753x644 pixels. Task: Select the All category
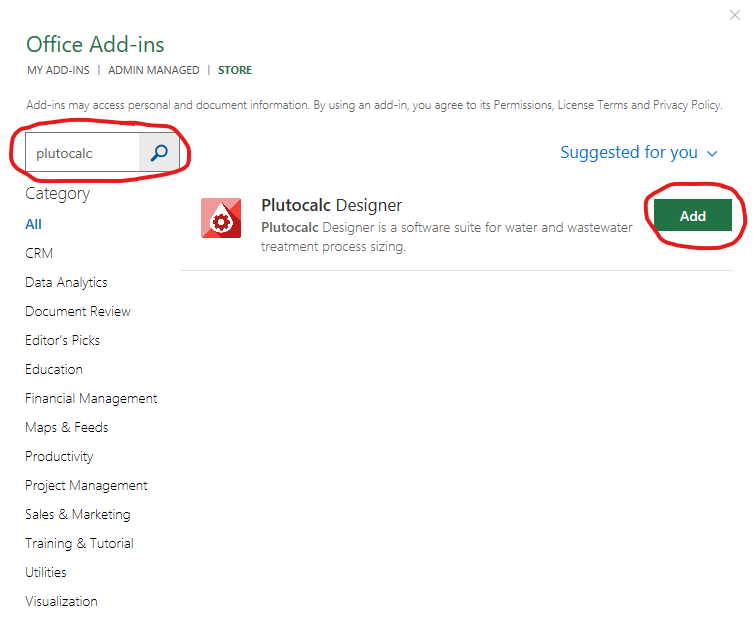click(x=34, y=224)
